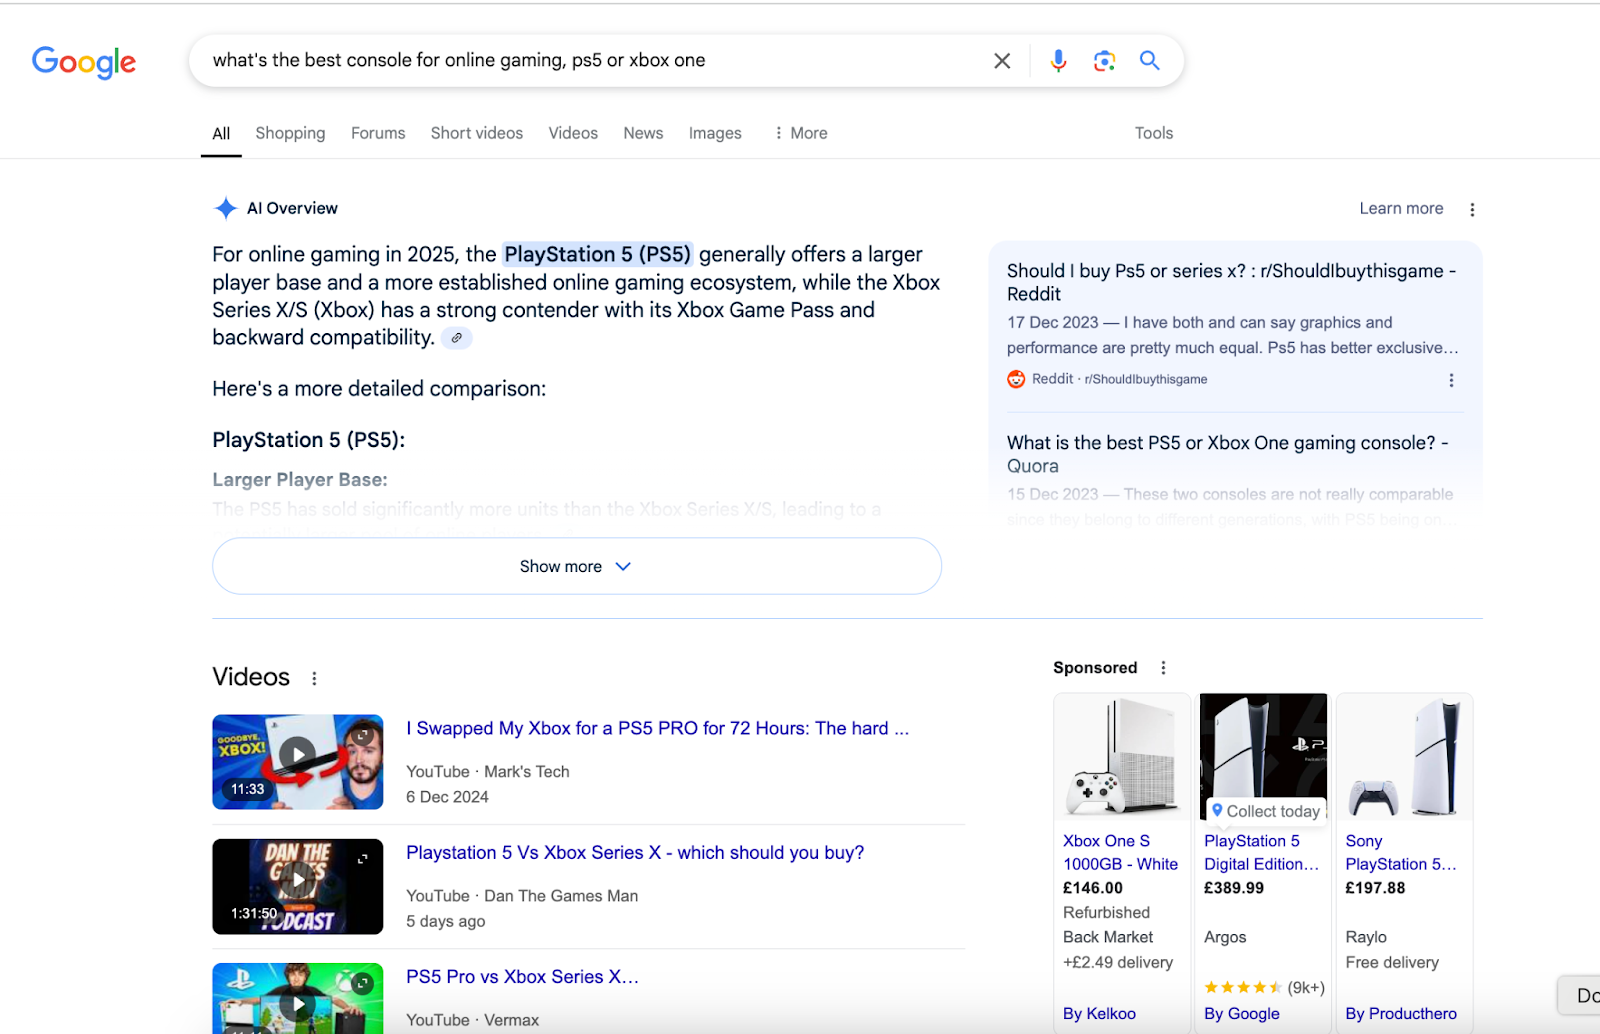Click the 'PlayStation 5 (PS5):' heading
The height and width of the screenshot is (1034, 1600).
click(309, 440)
